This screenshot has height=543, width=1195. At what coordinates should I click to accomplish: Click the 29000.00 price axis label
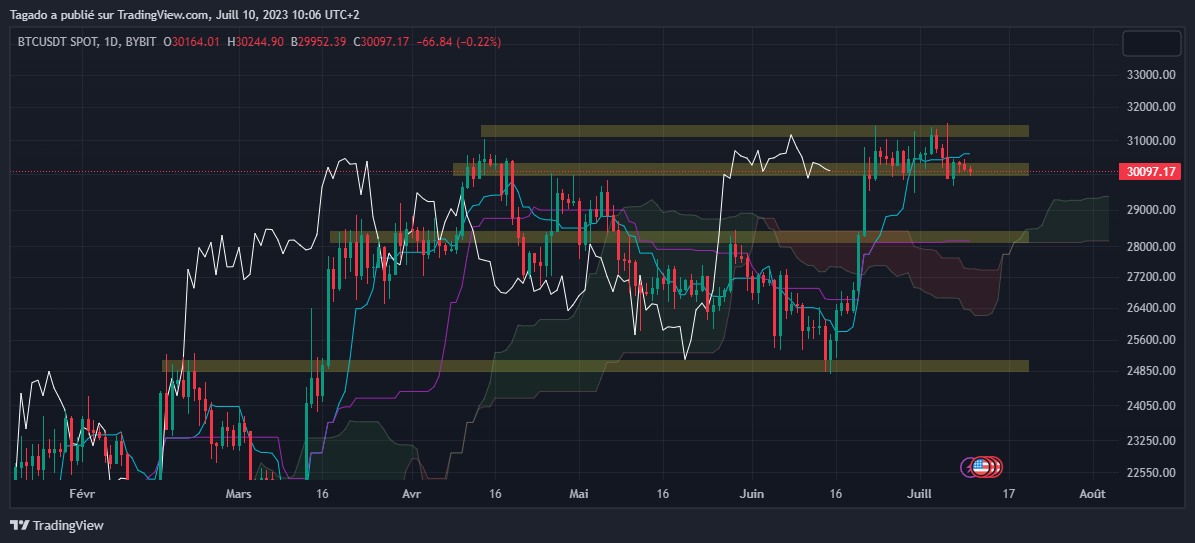[x=1151, y=210]
